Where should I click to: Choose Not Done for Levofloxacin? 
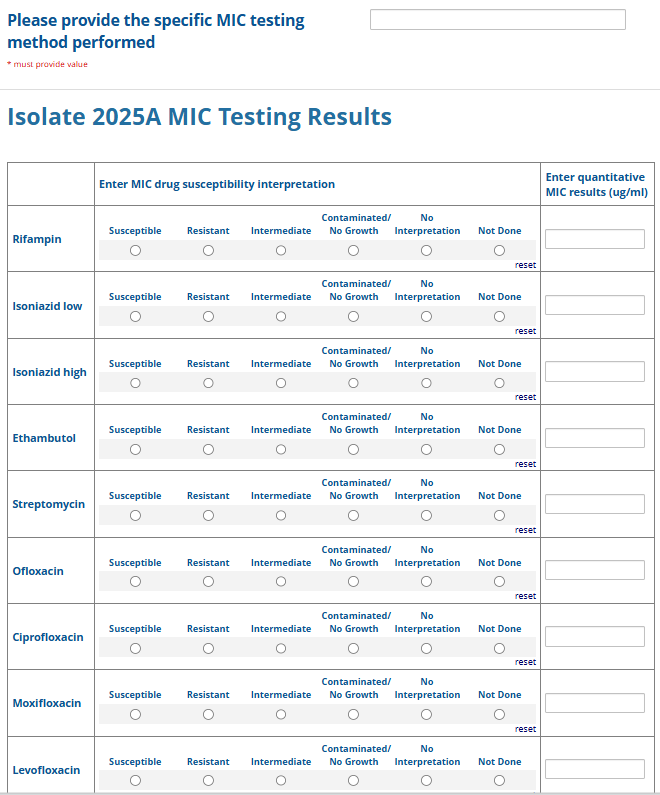click(499, 781)
